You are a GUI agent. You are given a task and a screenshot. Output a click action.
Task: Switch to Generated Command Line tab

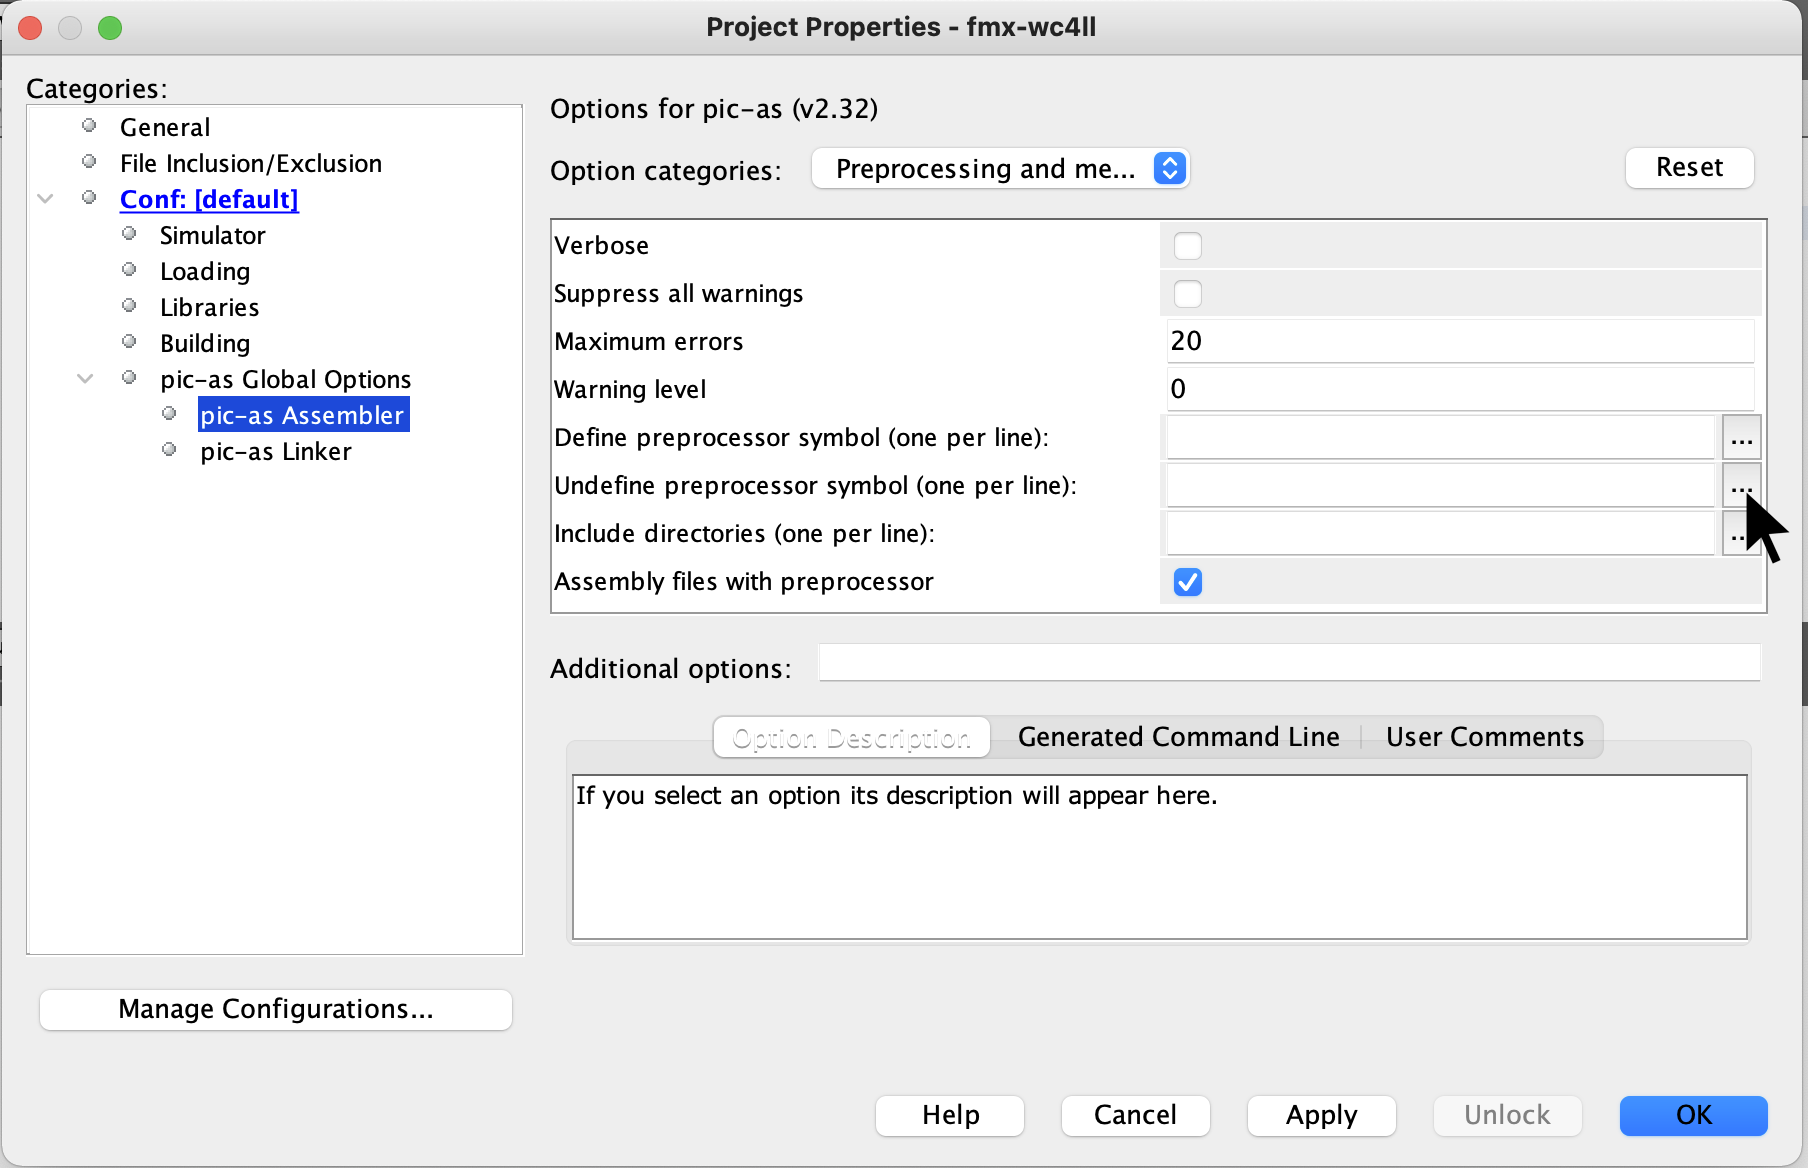(x=1178, y=737)
